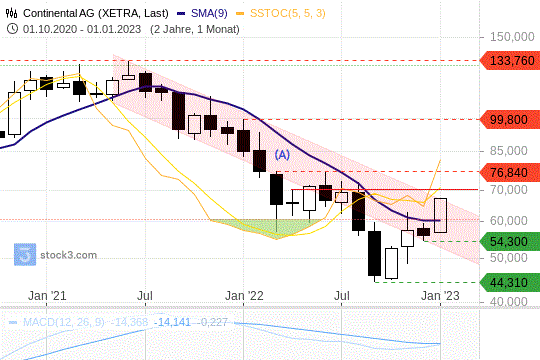Click the green shaded stochastic oversold area
This screenshot has height=360, width=540.
click(269, 227)
